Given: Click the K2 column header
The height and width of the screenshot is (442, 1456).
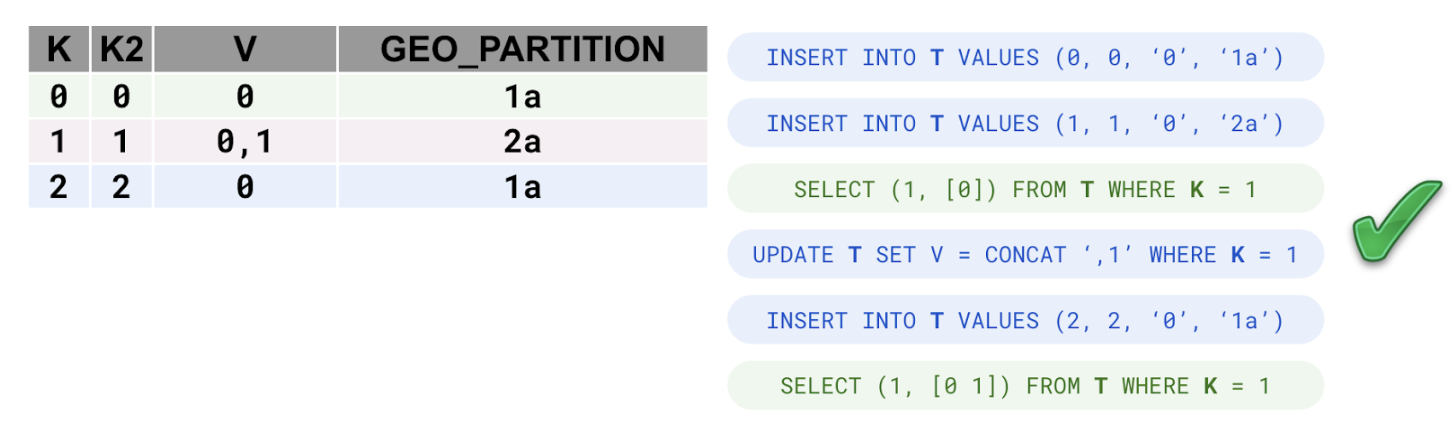Looking at the screenshot, I should point(121,51).
